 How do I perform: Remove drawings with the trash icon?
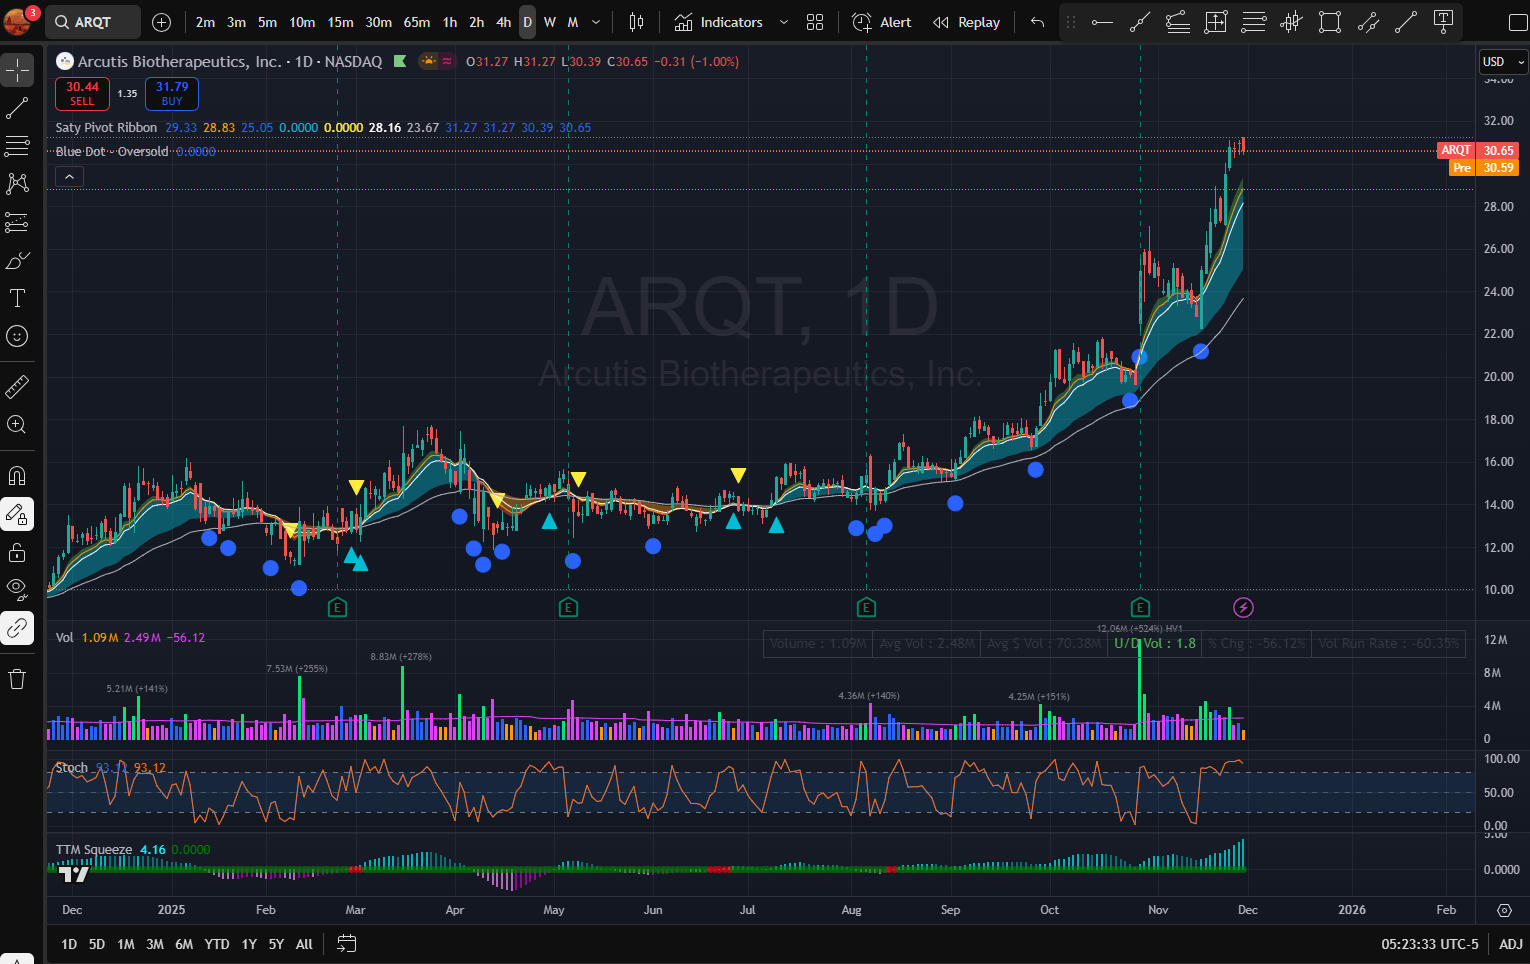[x=17, y=679]
